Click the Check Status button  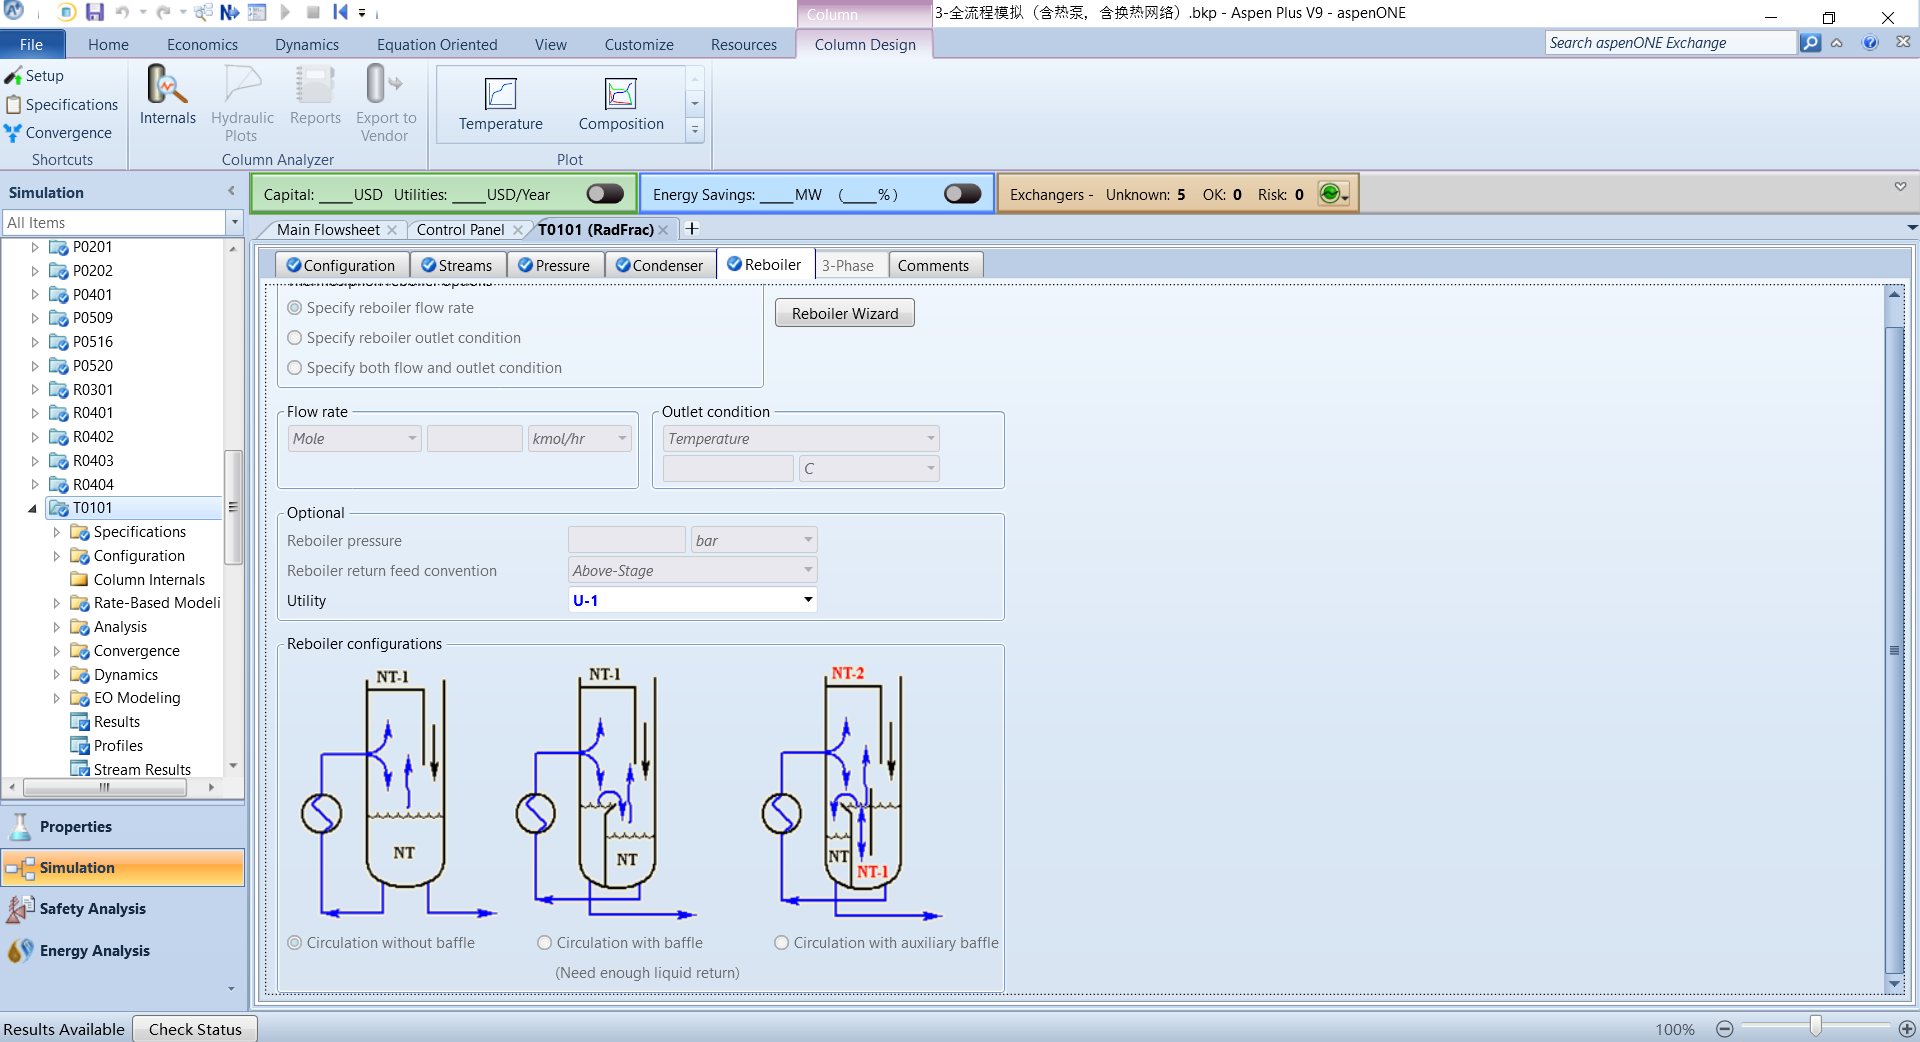pos(195,1029)
